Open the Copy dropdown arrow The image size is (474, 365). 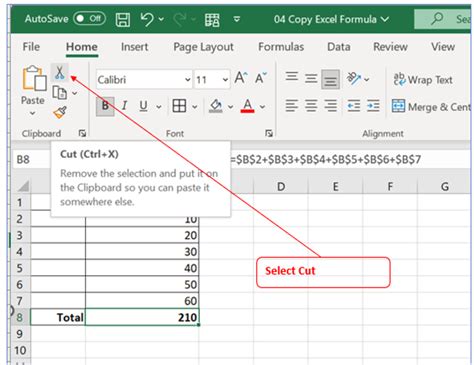pyautogui.click(x=75, y=93)
